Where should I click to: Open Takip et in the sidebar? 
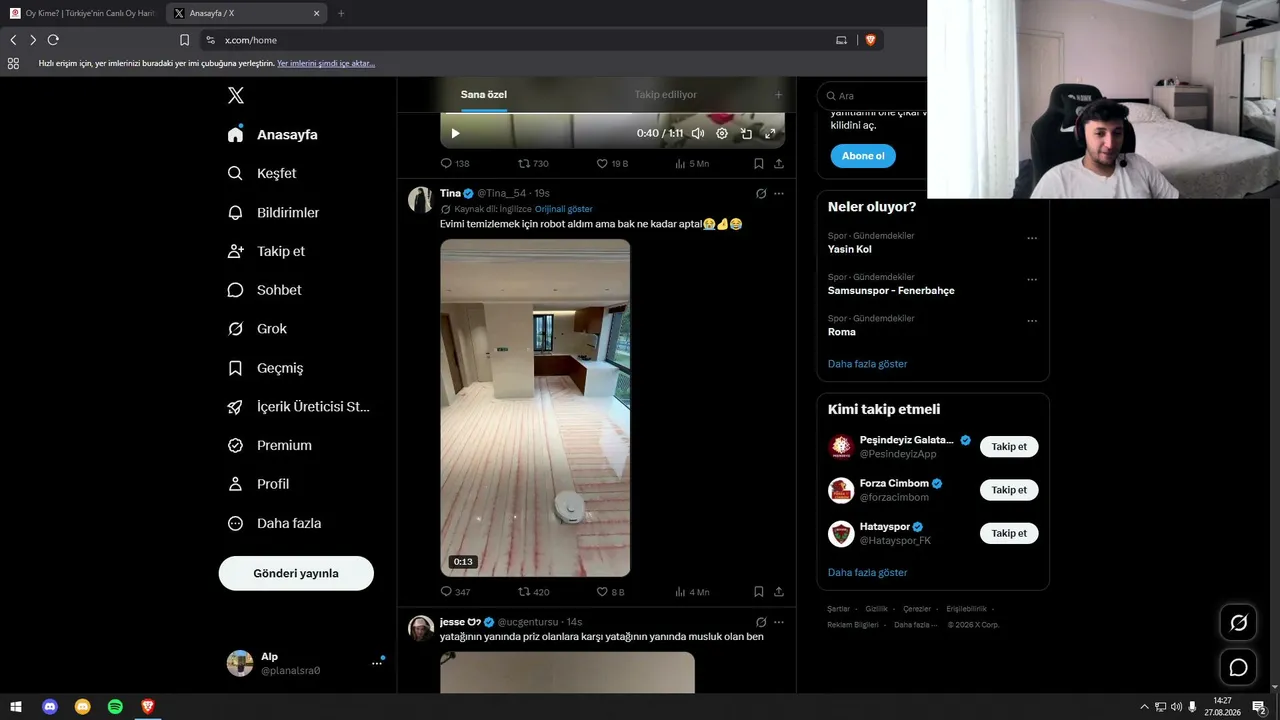coord(266,251)
